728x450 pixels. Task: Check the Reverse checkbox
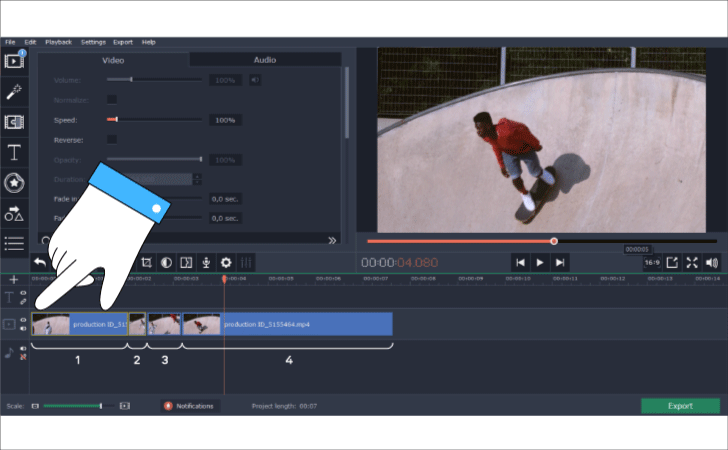click(x=112, y=139)
